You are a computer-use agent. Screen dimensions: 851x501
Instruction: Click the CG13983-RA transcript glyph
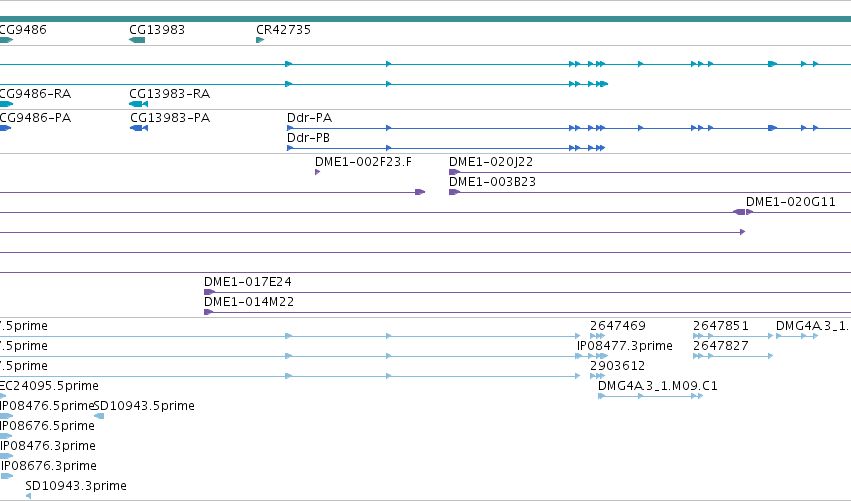[x=138, y=104]
